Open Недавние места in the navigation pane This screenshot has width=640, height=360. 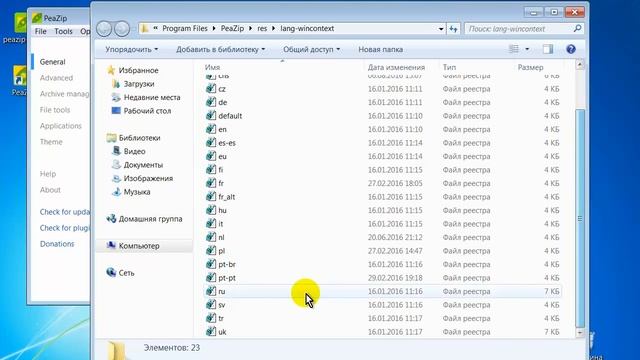pyautogui.click(x=152, y=97)
